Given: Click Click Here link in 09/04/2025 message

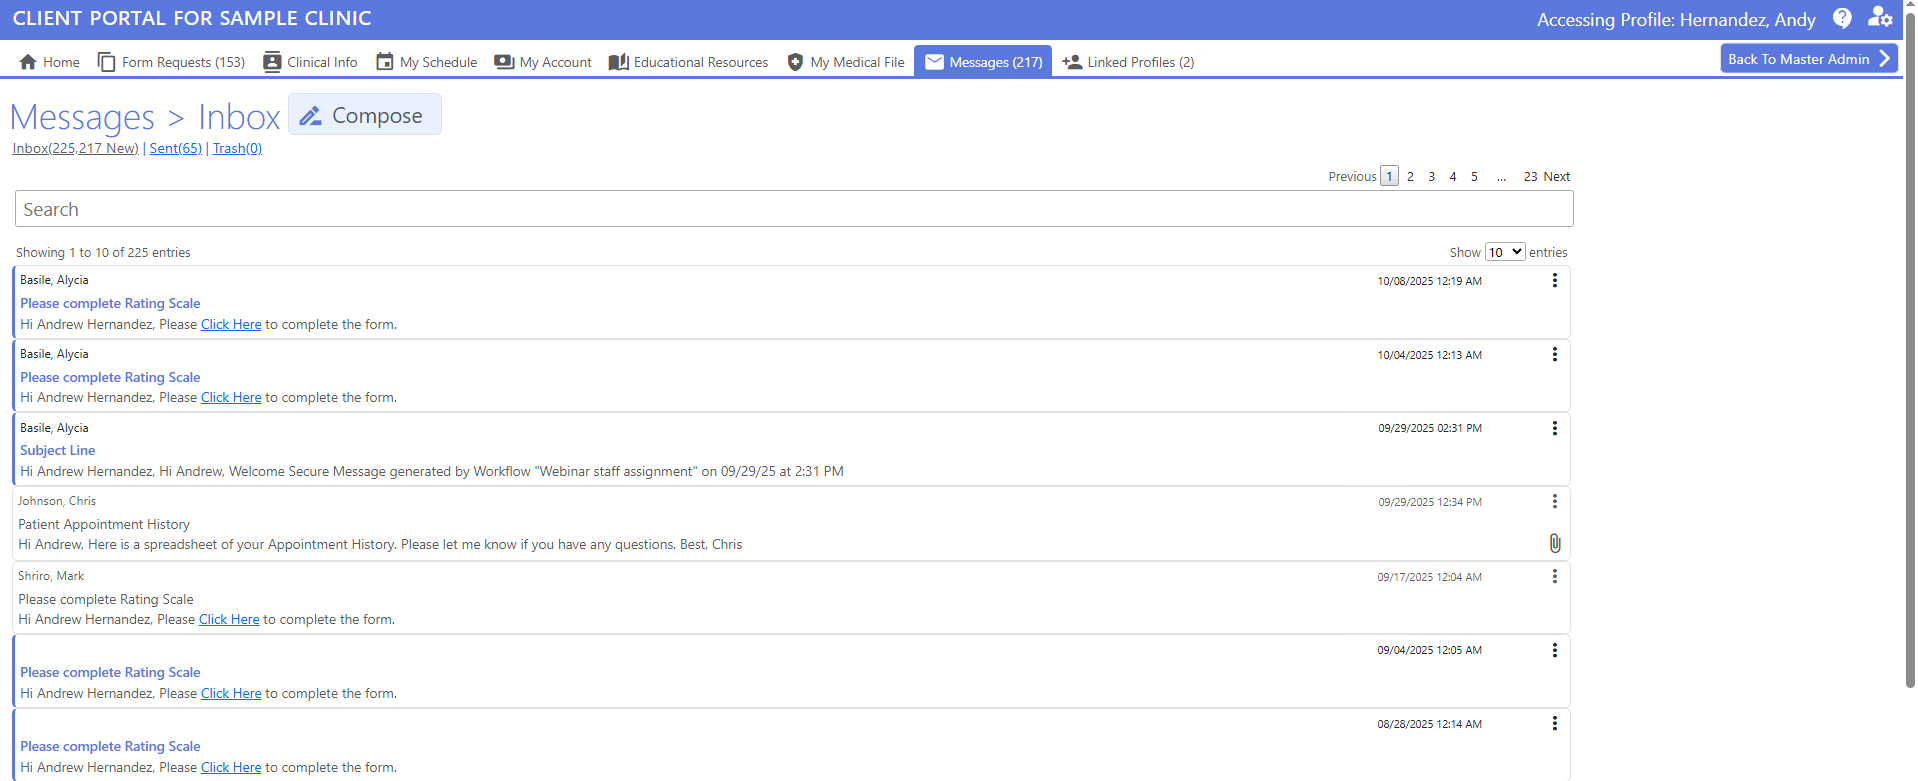Looking at the screenshot, I should [231, 693].
